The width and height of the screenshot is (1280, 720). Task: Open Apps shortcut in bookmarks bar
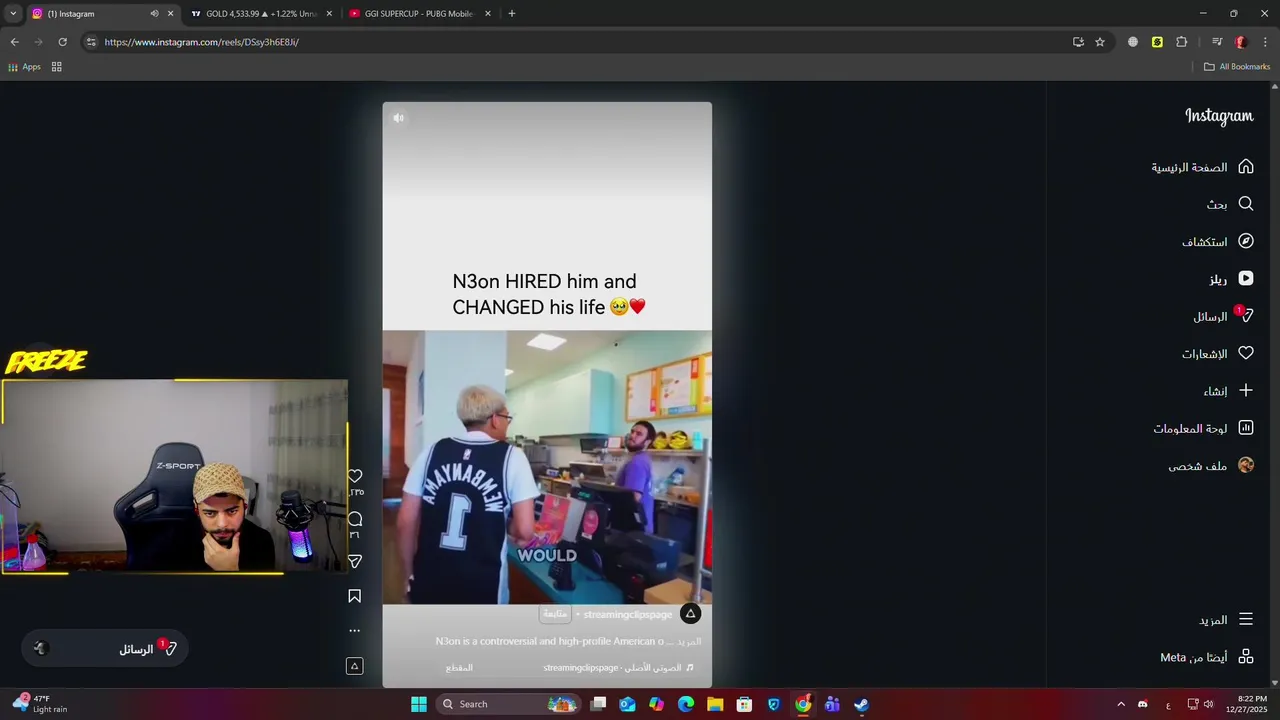click(24, 67)
